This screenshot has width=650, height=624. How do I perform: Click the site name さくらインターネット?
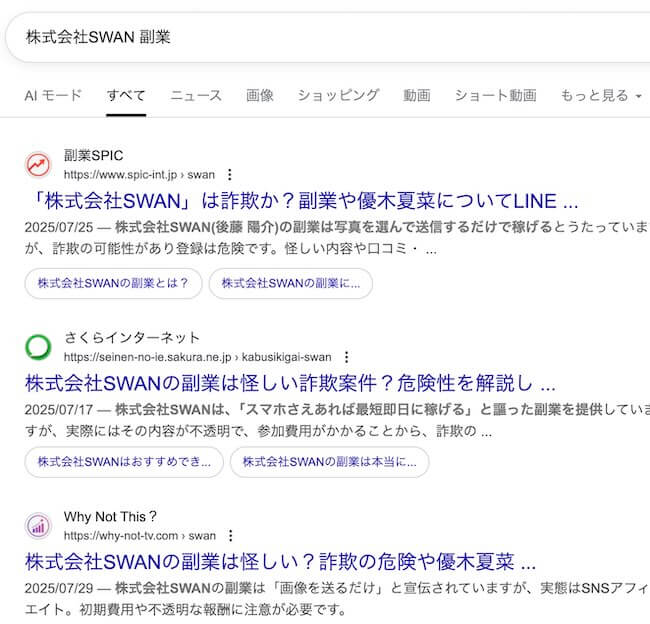click(132, 337)
